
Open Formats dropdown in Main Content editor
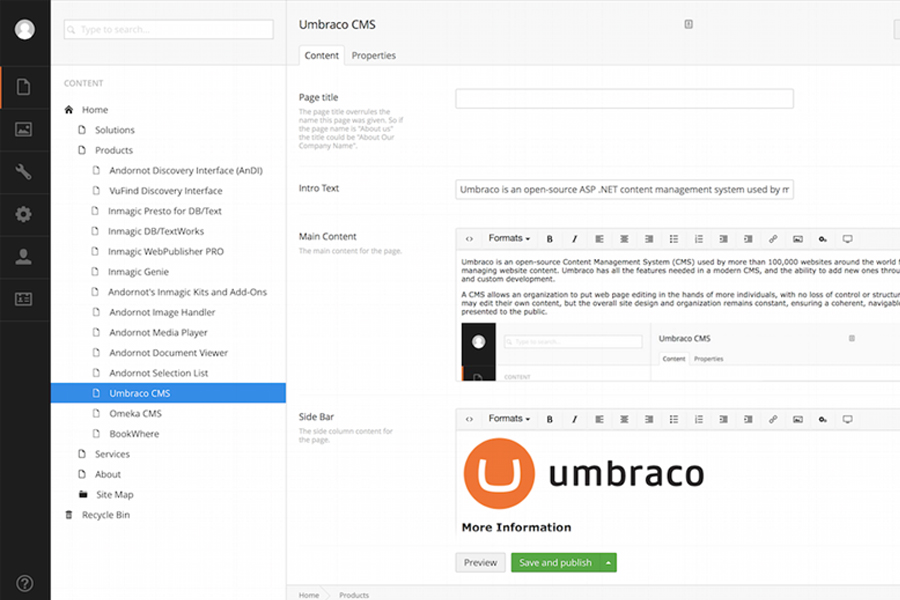509,238
